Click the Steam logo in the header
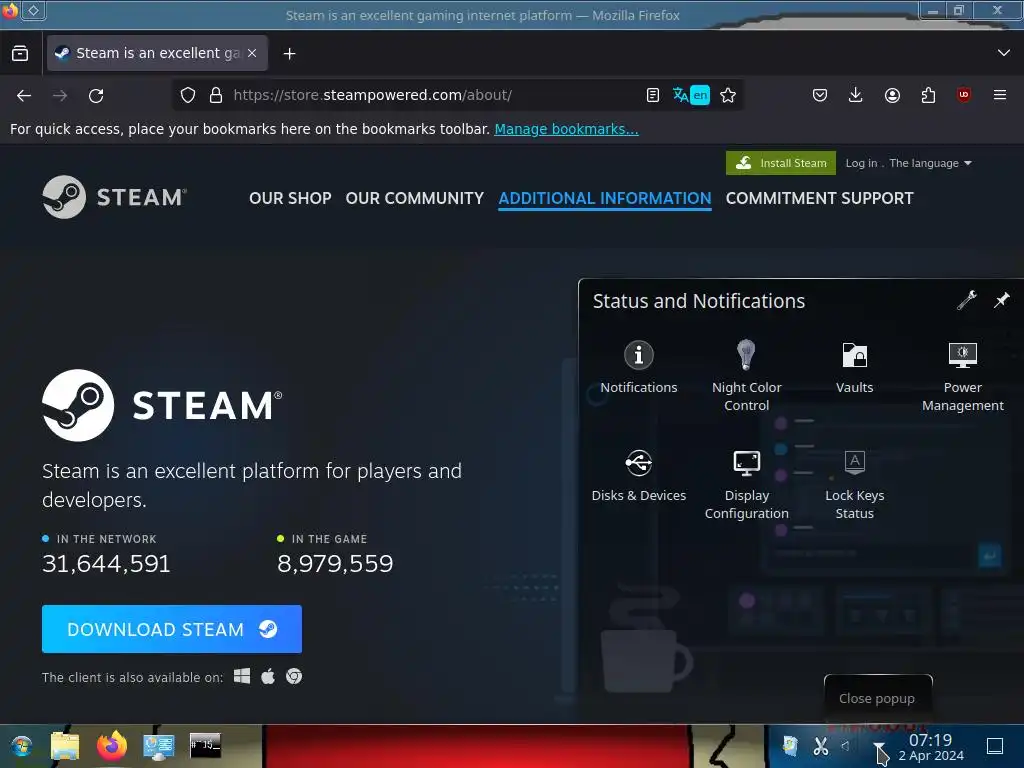1024x768 pixels. point(114,197)
